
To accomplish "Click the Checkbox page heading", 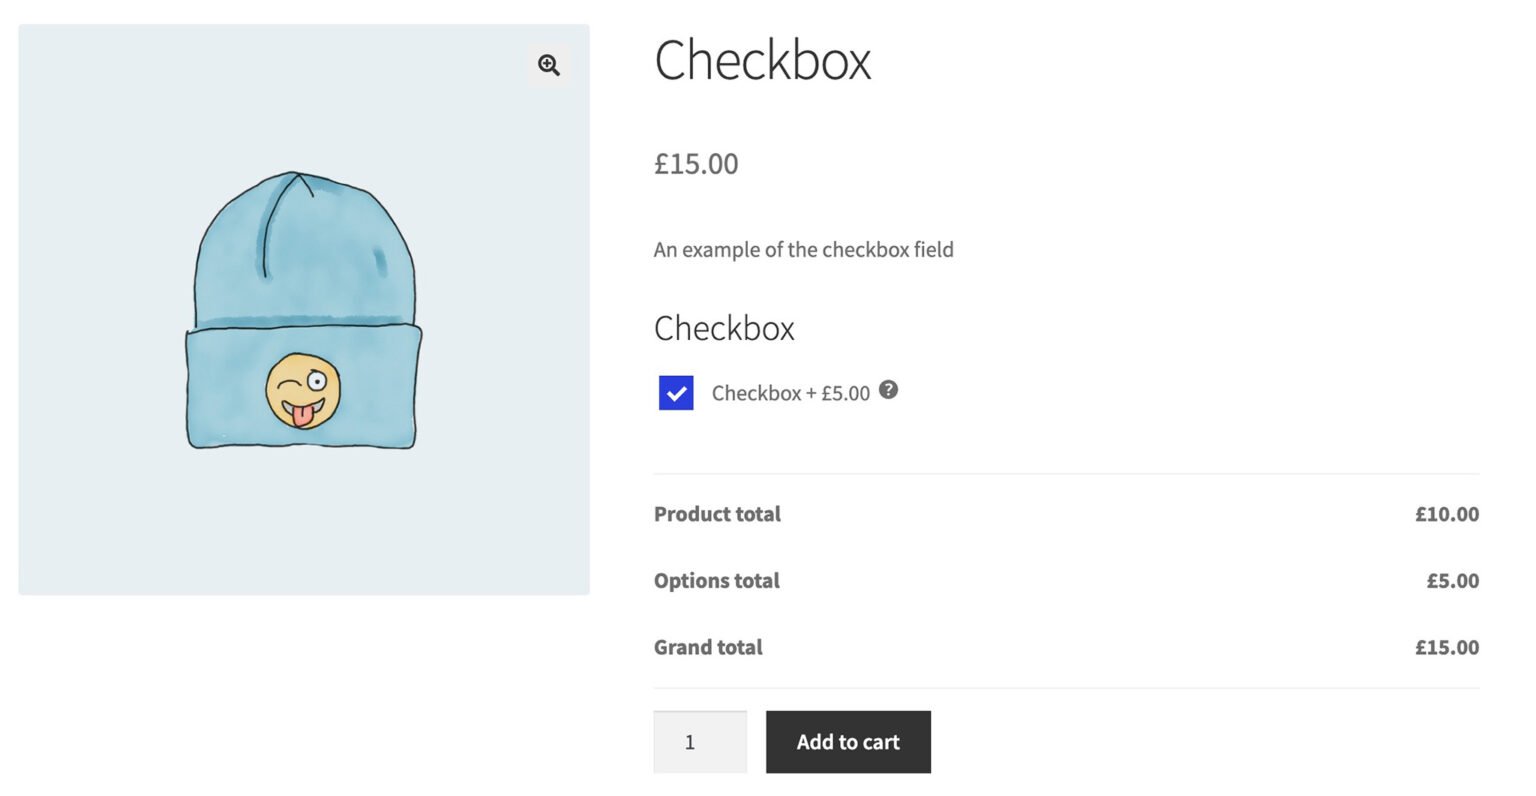I will point(762,60).
